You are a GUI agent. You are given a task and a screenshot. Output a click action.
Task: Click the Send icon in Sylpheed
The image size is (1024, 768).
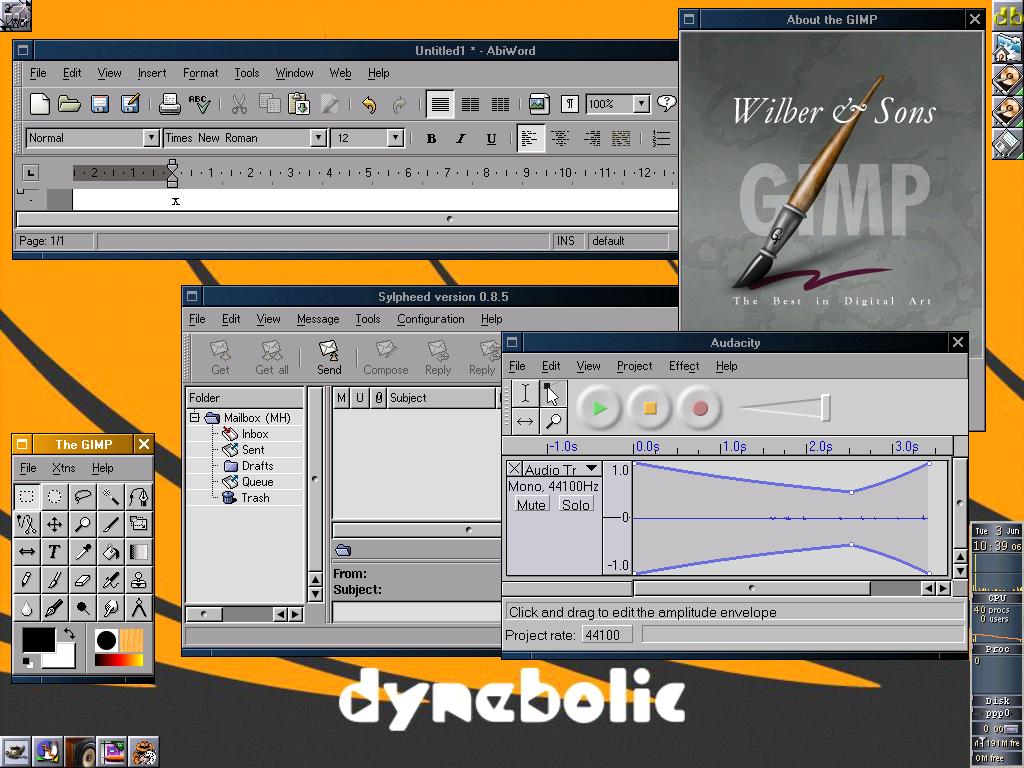pos(329,357)
